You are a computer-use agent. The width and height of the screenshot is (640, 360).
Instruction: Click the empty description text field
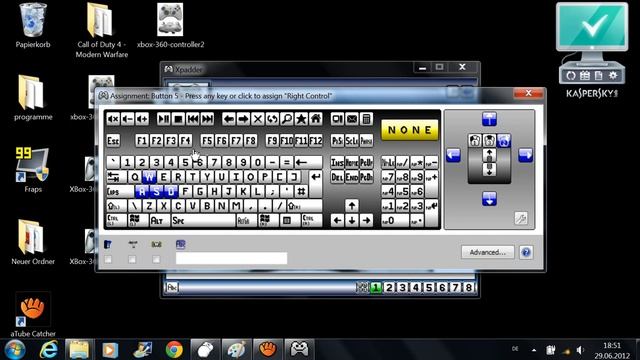pyautogui.click(x=231, y=258)
